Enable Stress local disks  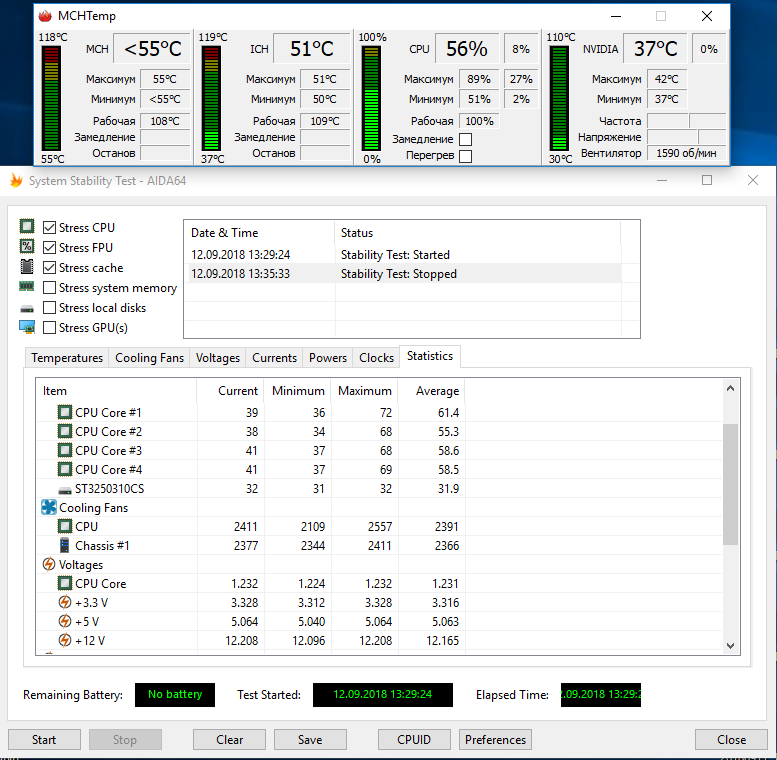click(x=49, y=308)
